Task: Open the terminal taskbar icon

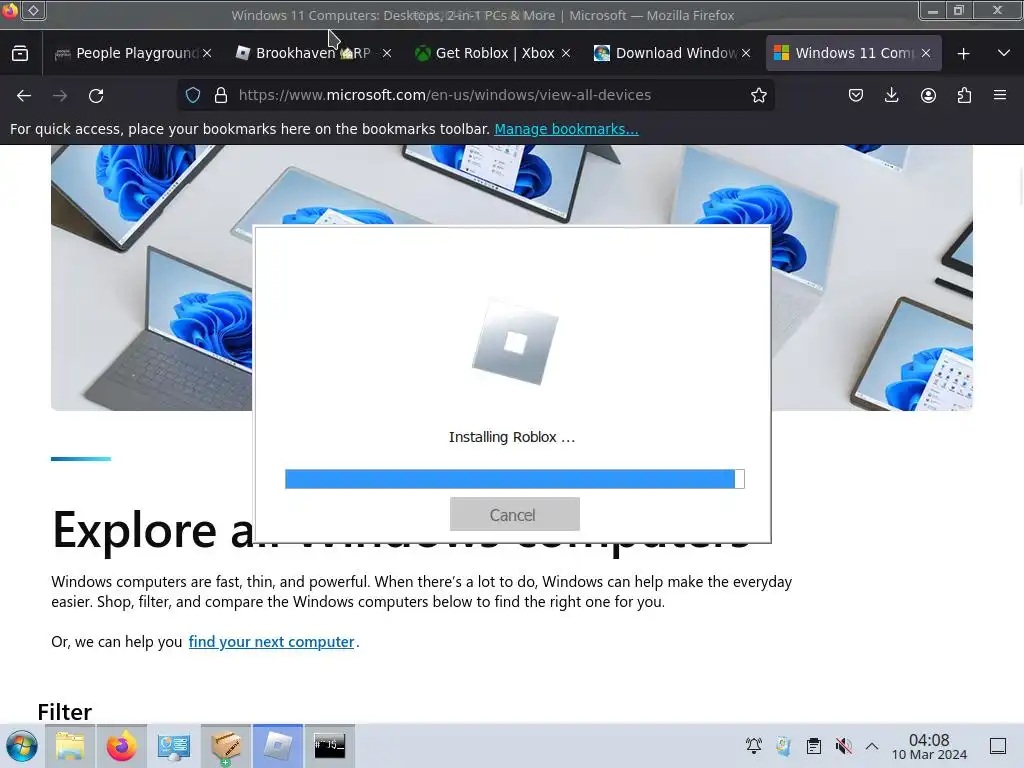Action: click(x=330, y=746)
